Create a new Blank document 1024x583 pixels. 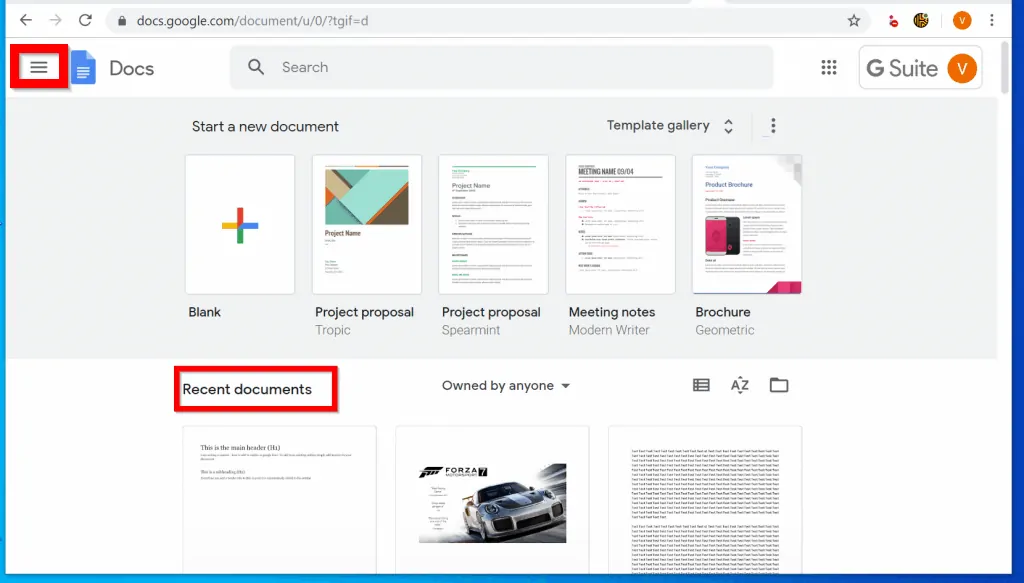pyautogui.click(x=240, y=223)
